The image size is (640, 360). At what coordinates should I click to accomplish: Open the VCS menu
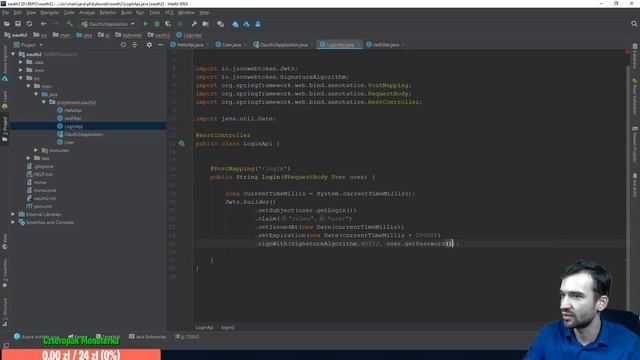point(169,13)
